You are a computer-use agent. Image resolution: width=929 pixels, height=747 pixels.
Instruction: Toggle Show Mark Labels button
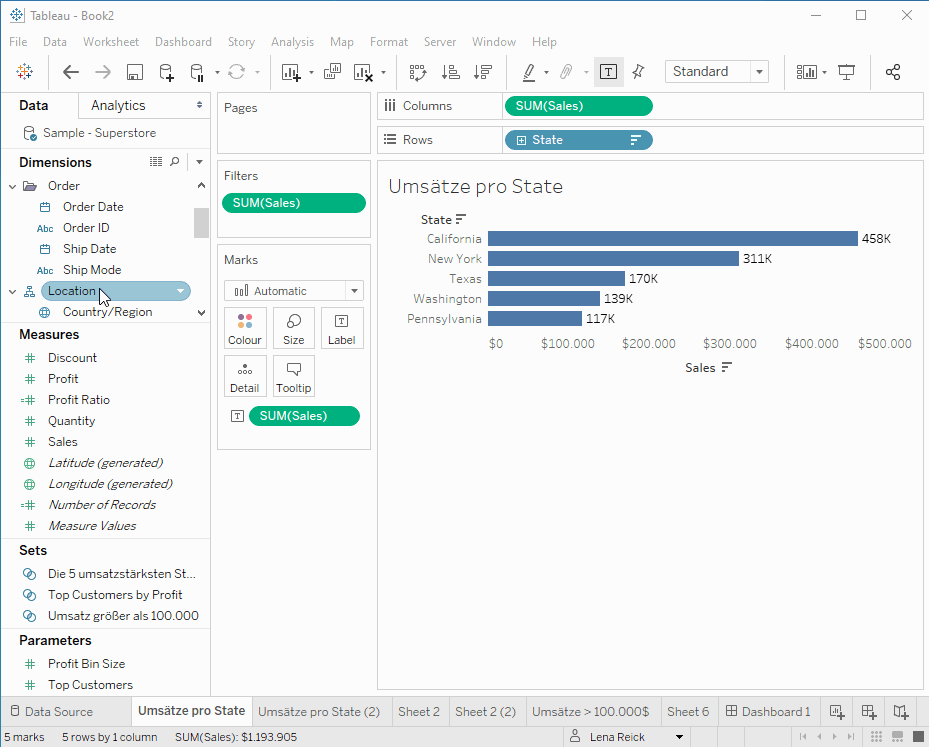[608, 72]
